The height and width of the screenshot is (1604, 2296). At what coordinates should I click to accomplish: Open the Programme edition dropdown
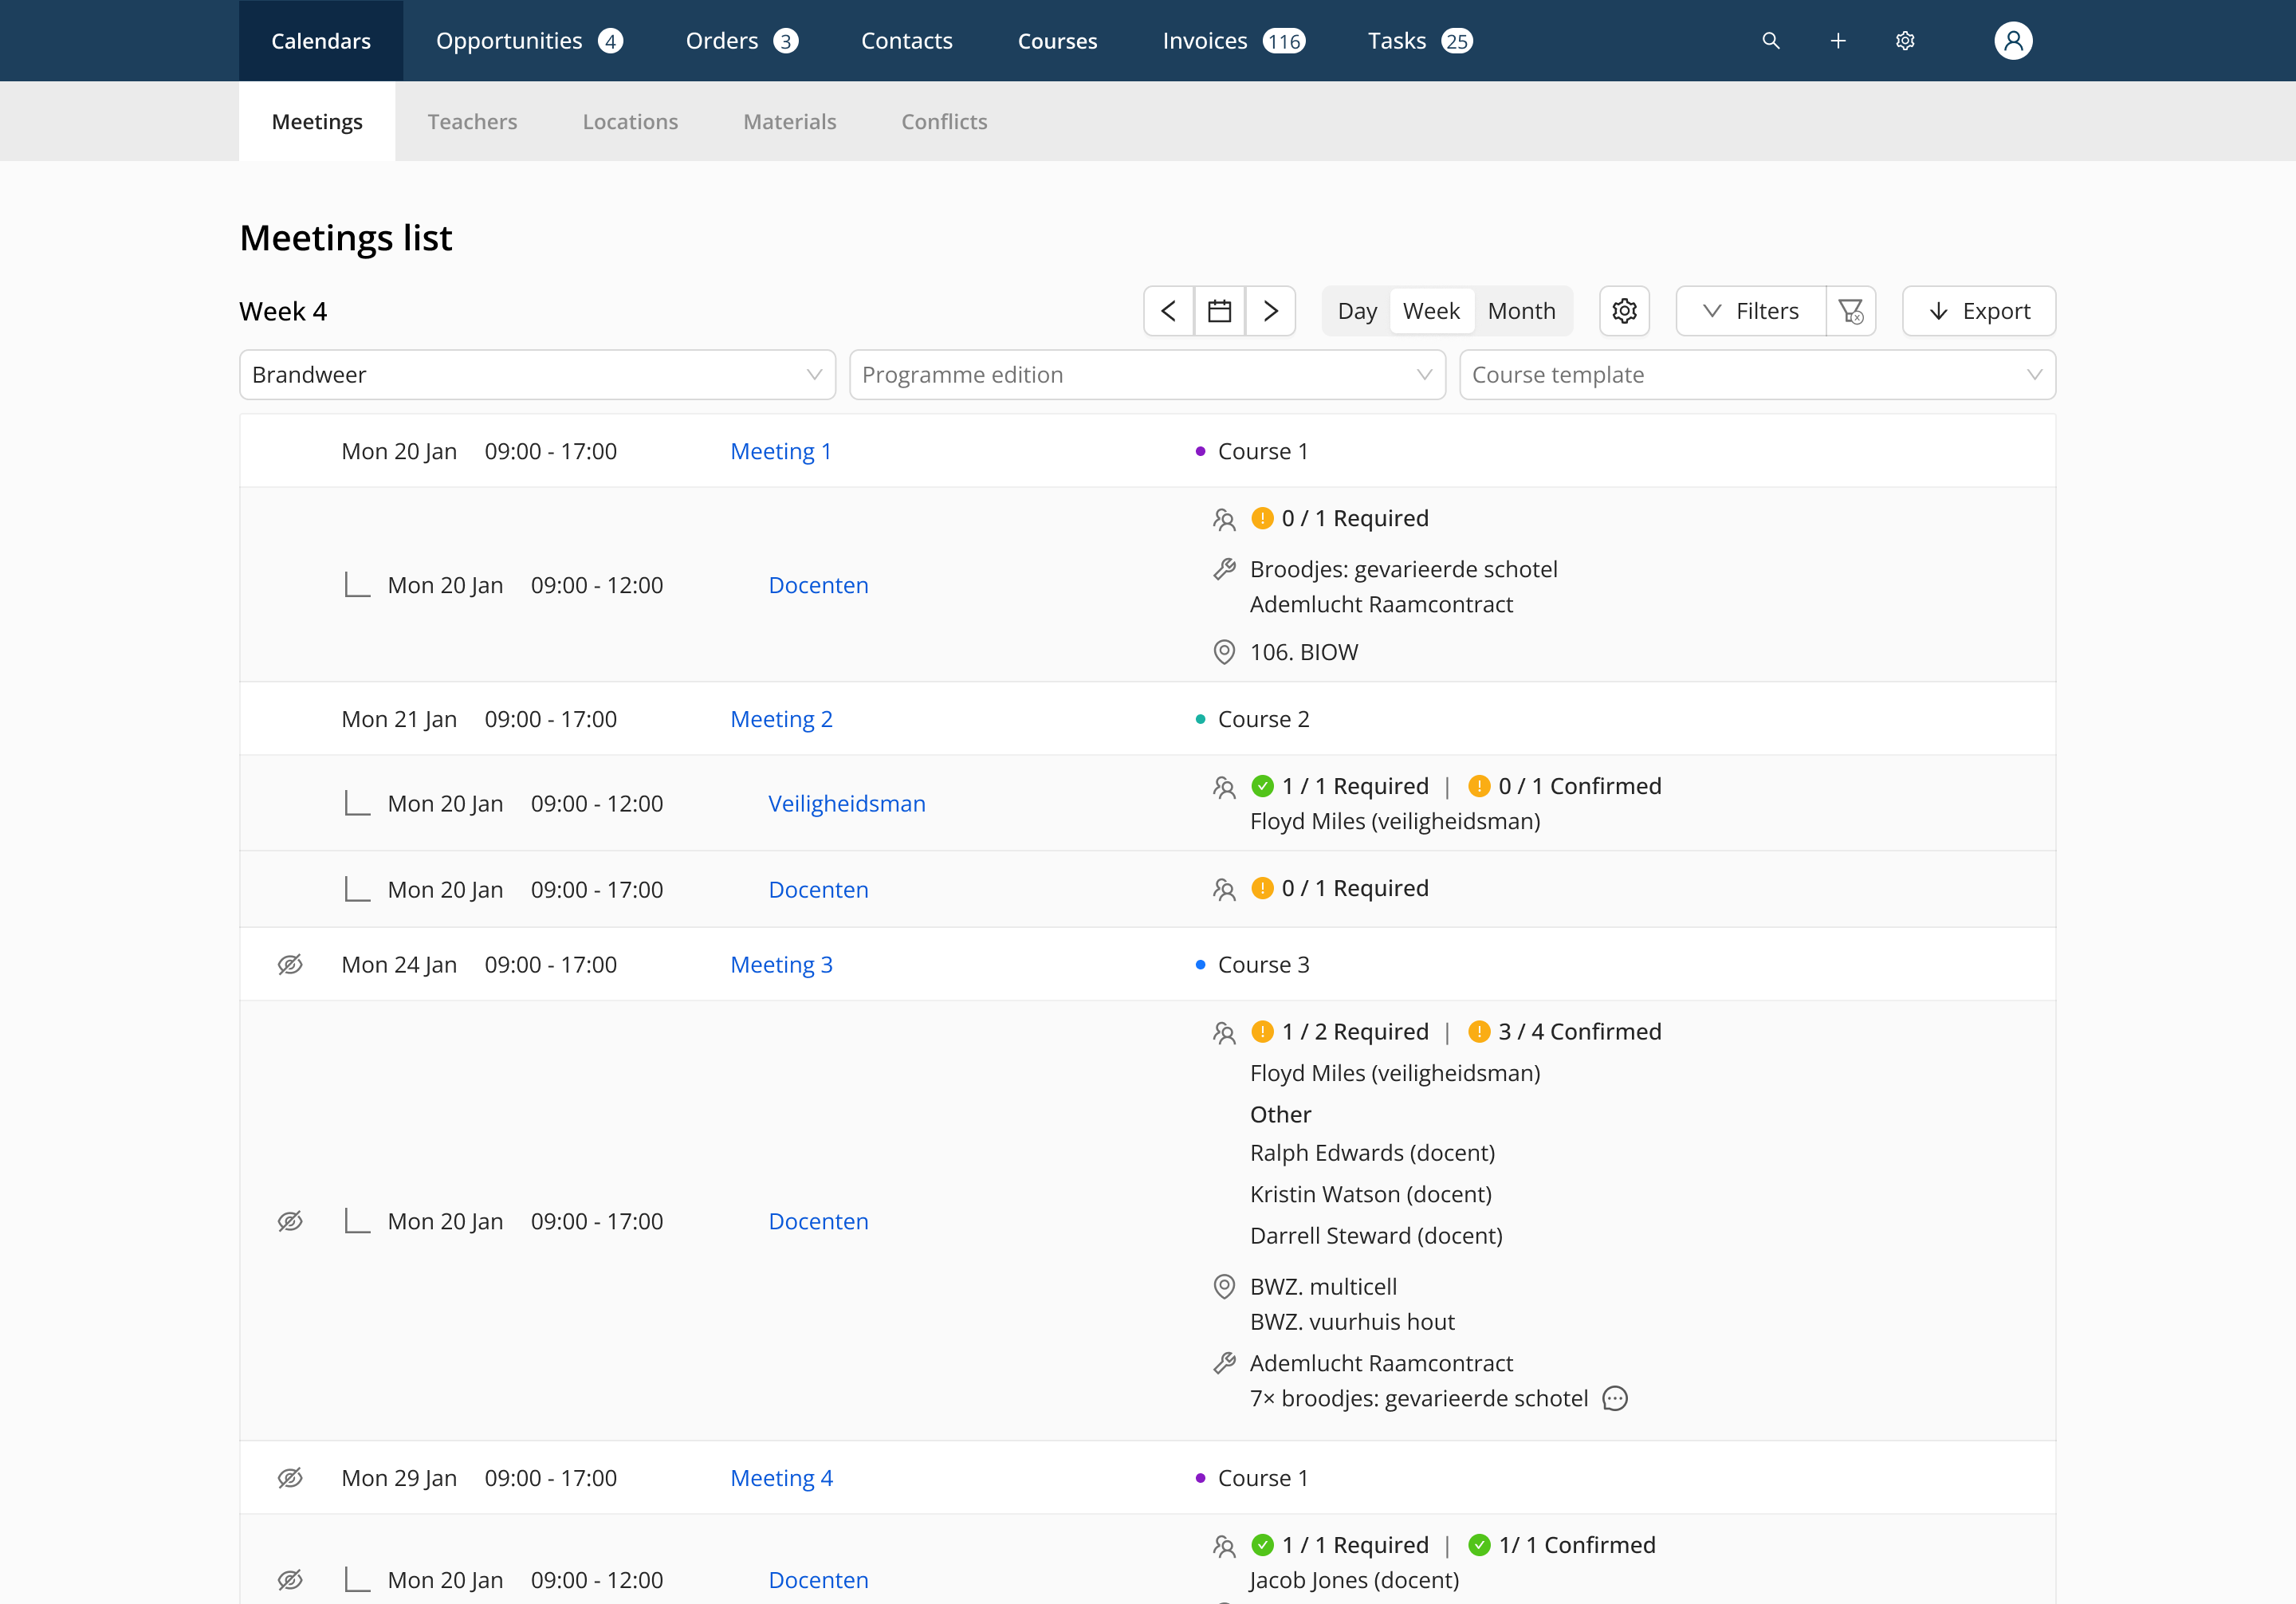[1147, 375]
